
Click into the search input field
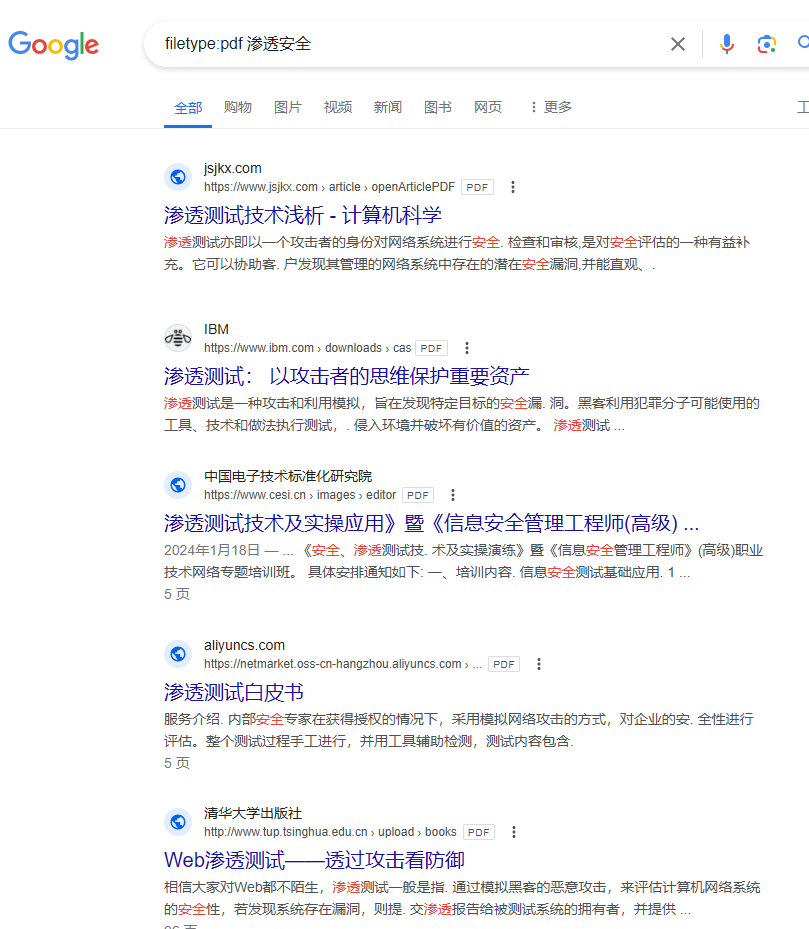pyautogui.click(x=400, y=44)
